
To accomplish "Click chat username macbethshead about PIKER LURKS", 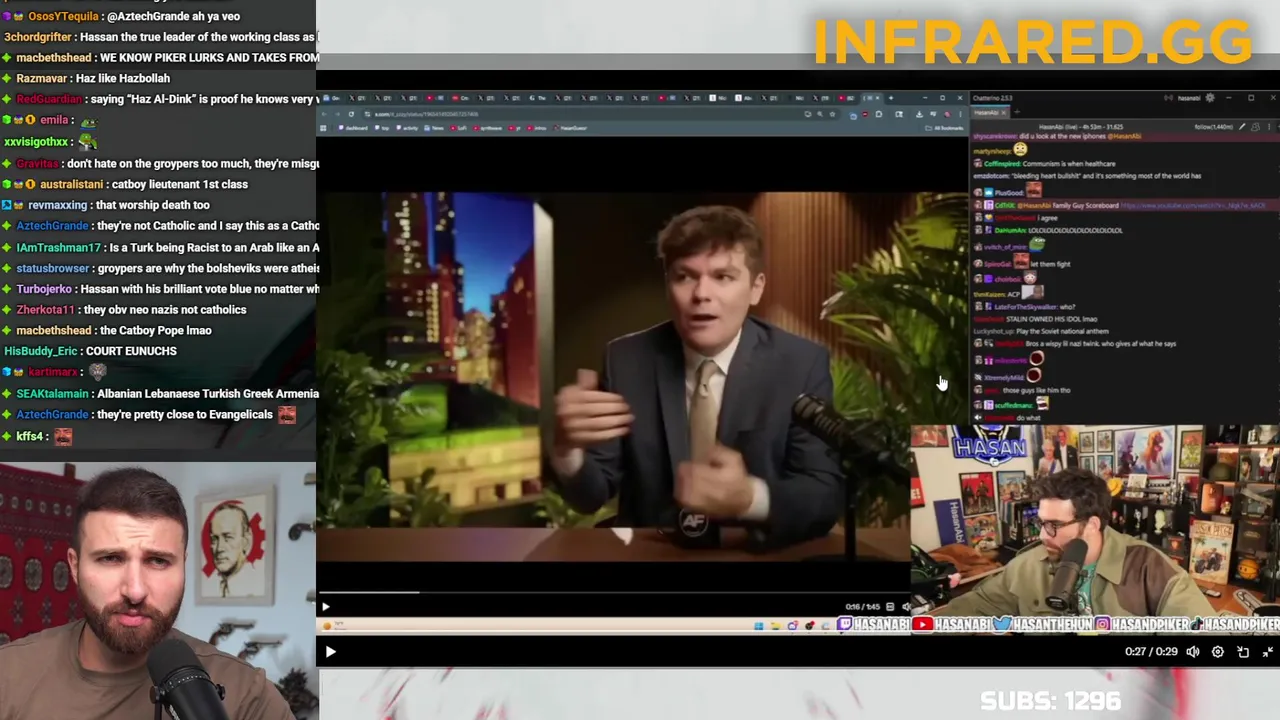I will (54, 58).
